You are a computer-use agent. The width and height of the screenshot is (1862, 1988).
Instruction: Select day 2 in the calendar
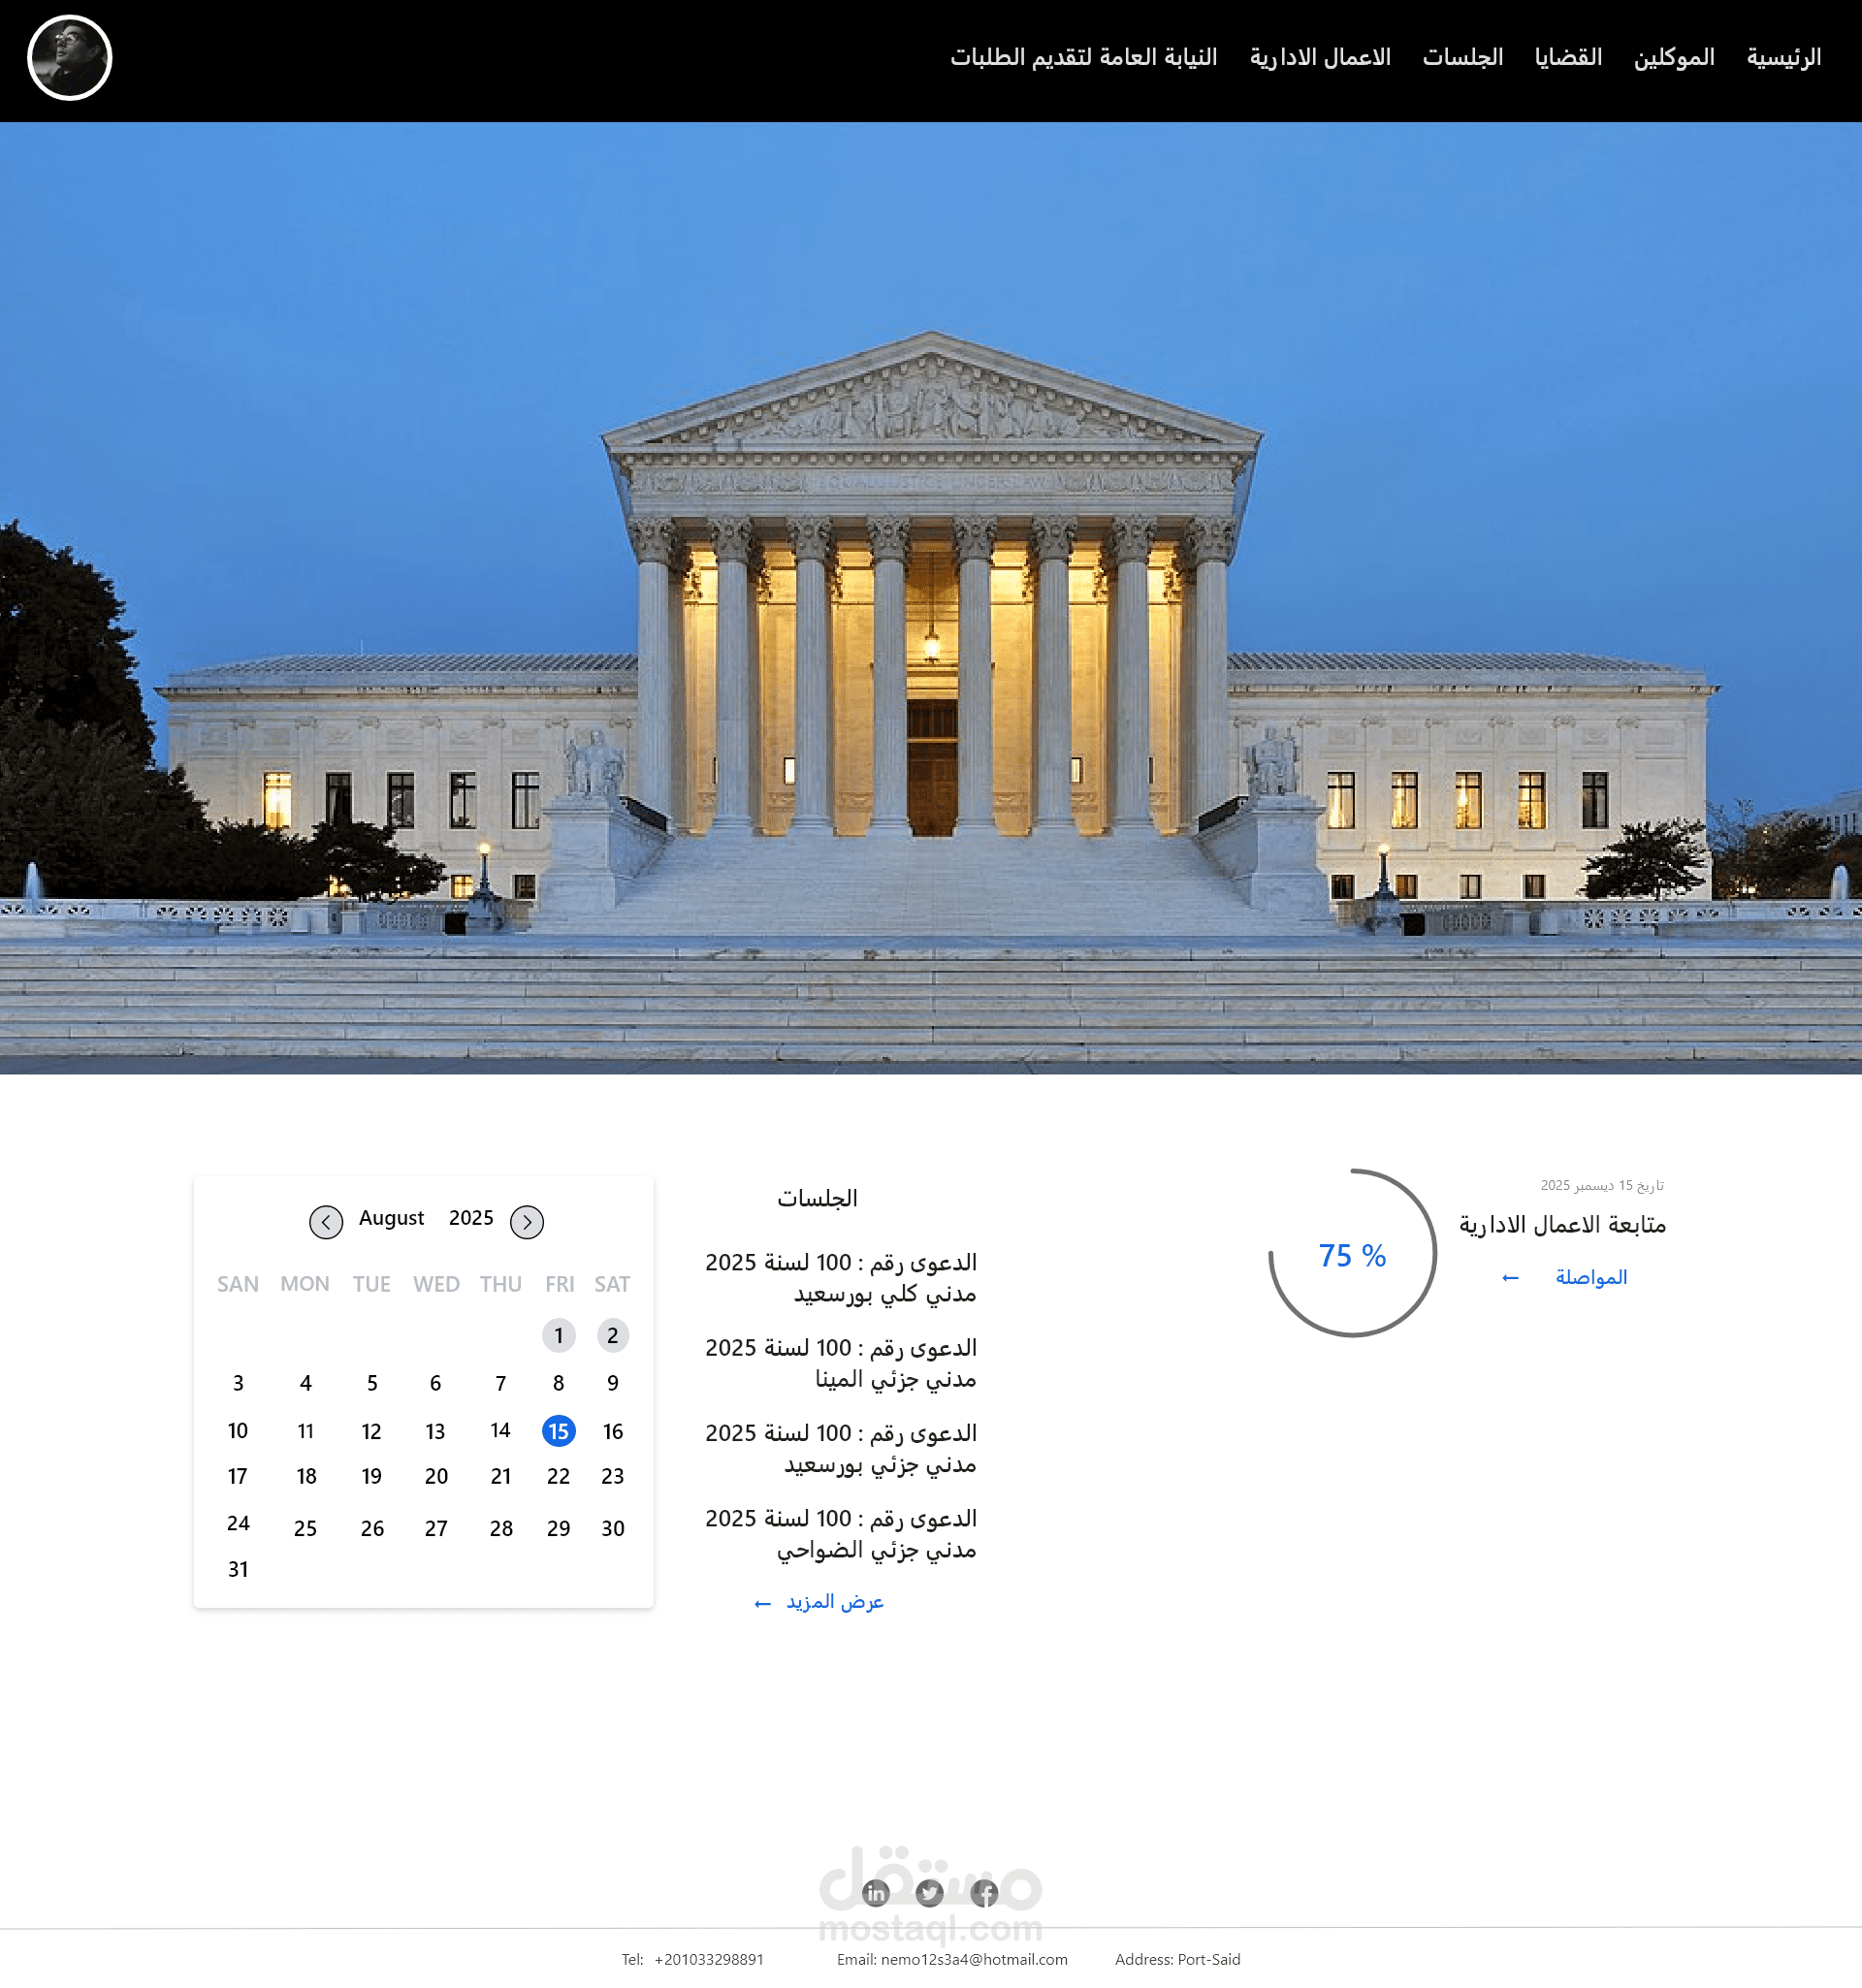coord(612,1335)
